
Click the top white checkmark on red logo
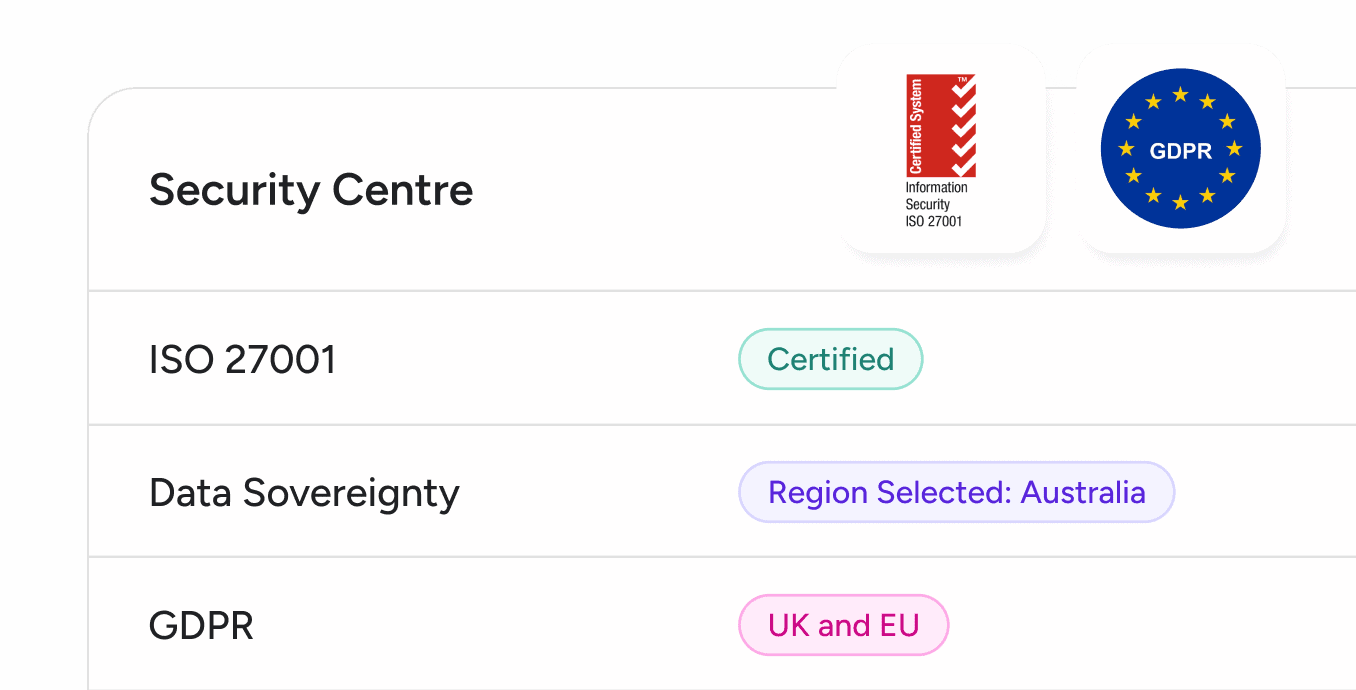click(x=963, y=91)
